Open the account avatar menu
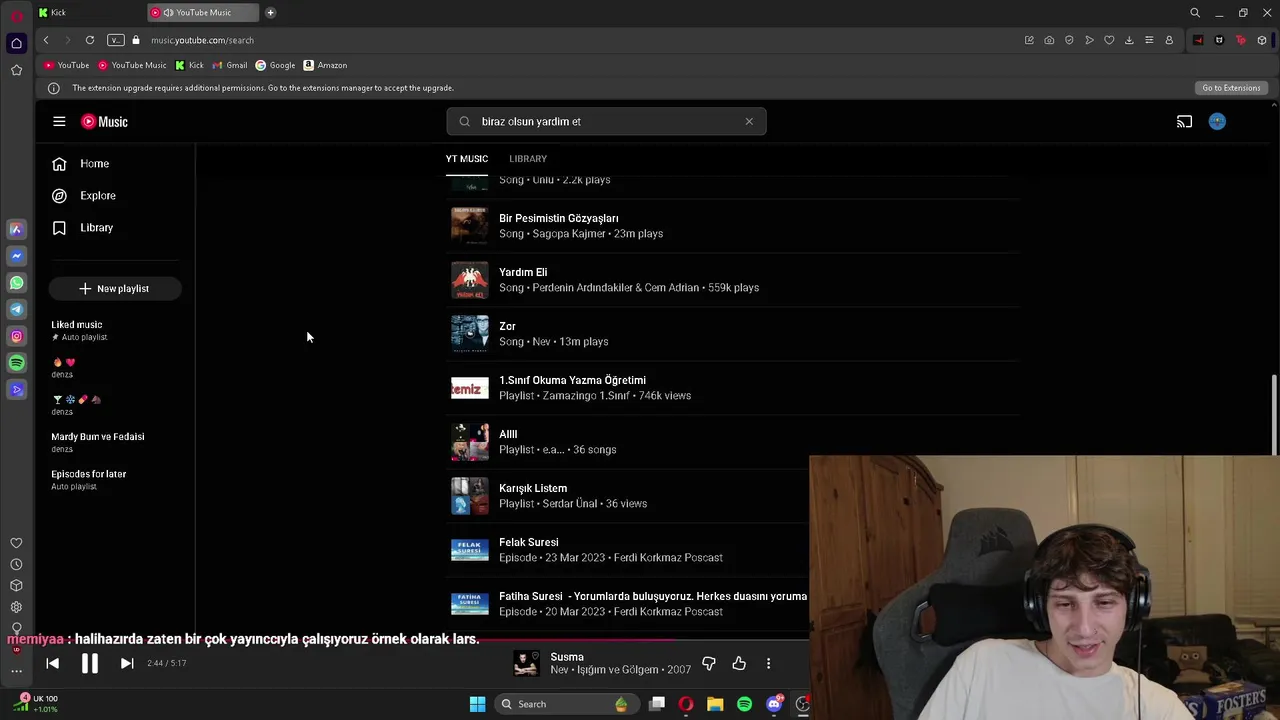This screenshot has width=1280, height=720. click(1217, 121)
